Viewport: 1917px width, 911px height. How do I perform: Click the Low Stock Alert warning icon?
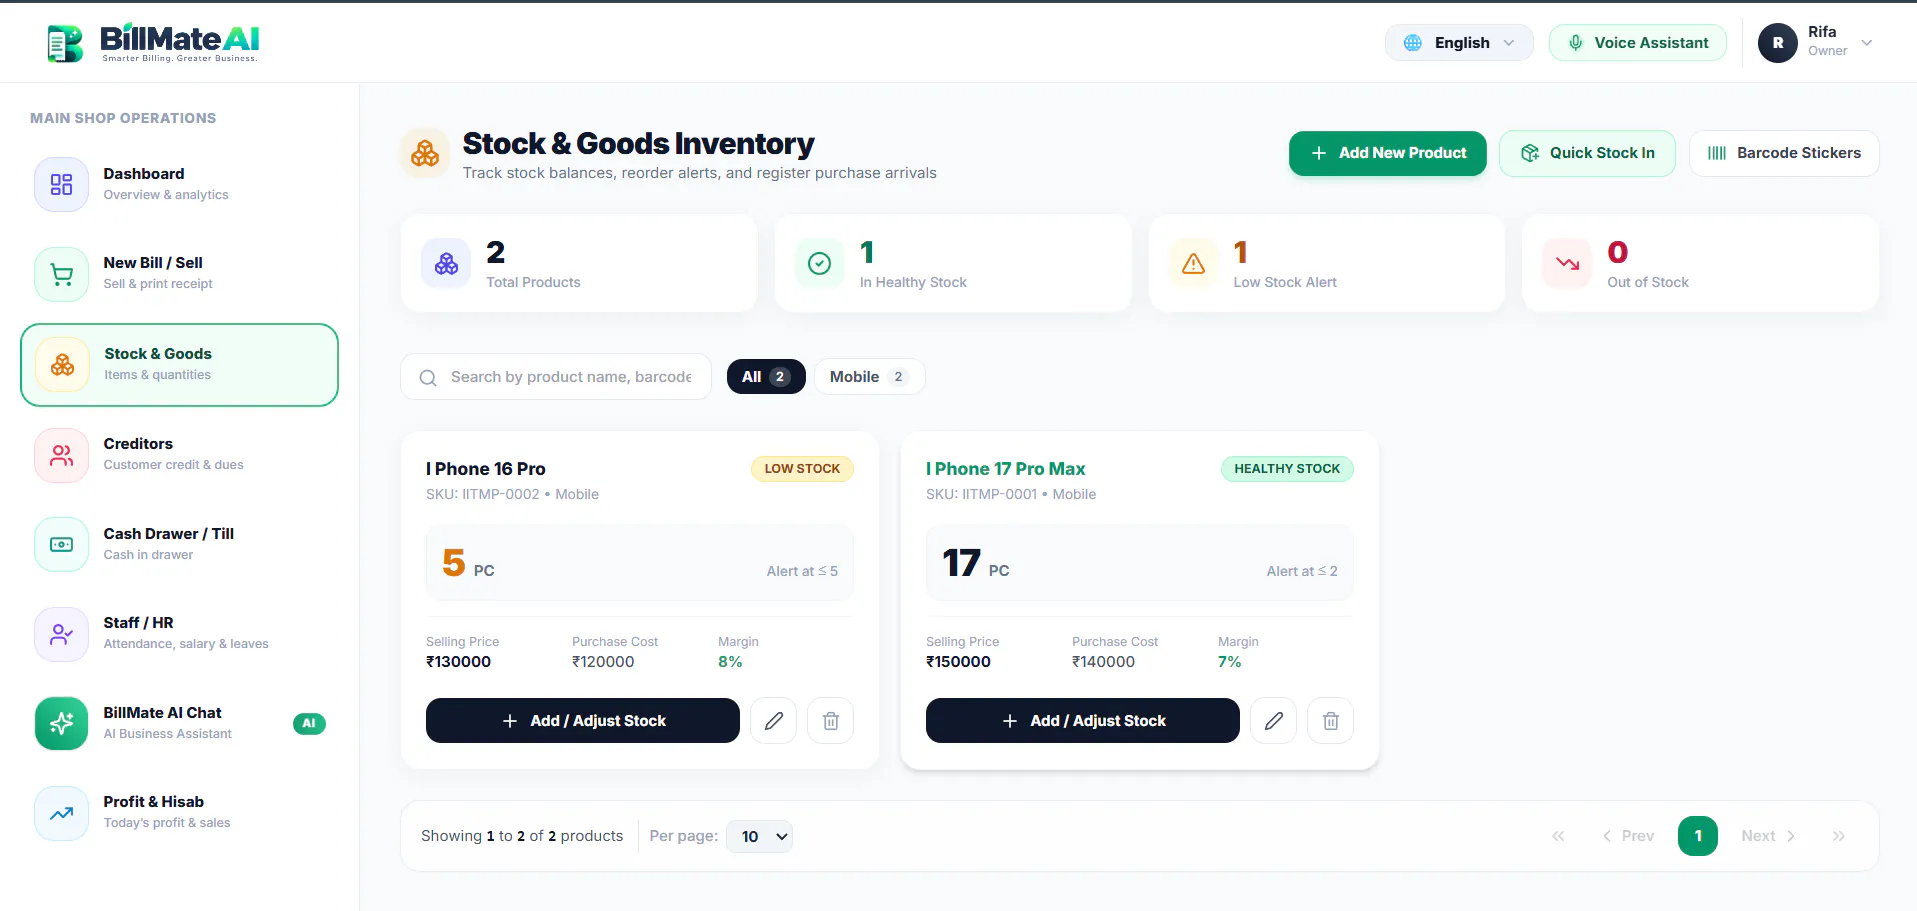(x=1193, y=264)
